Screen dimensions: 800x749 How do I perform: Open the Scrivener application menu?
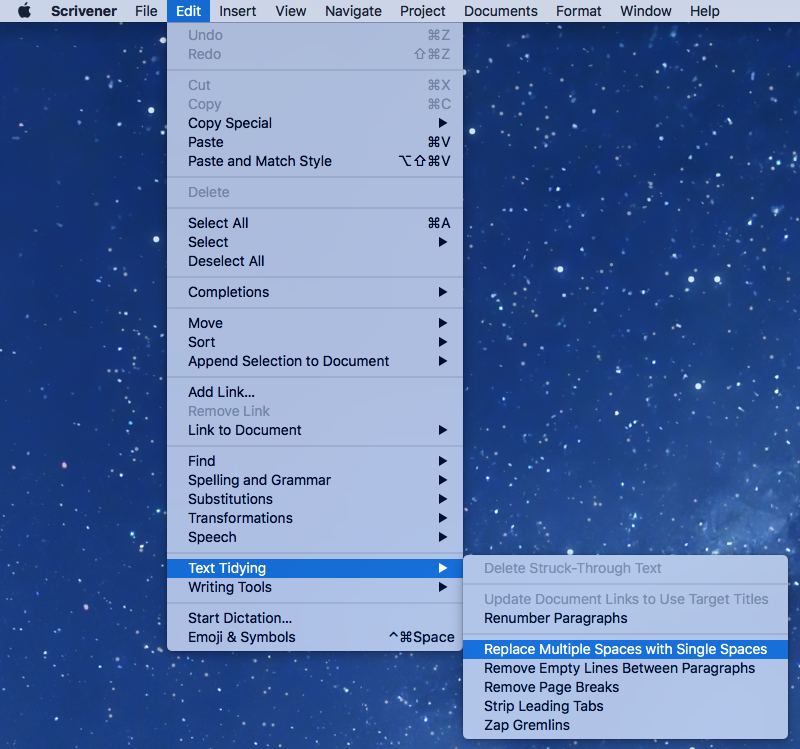84,11
